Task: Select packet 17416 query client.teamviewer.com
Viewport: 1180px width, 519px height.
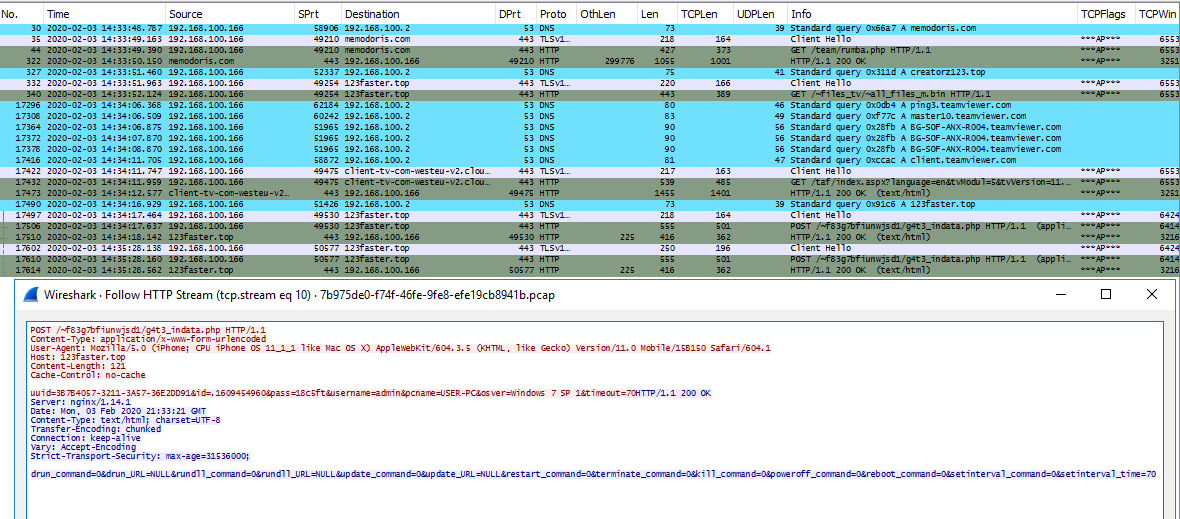Action: (x=590, y=159)
